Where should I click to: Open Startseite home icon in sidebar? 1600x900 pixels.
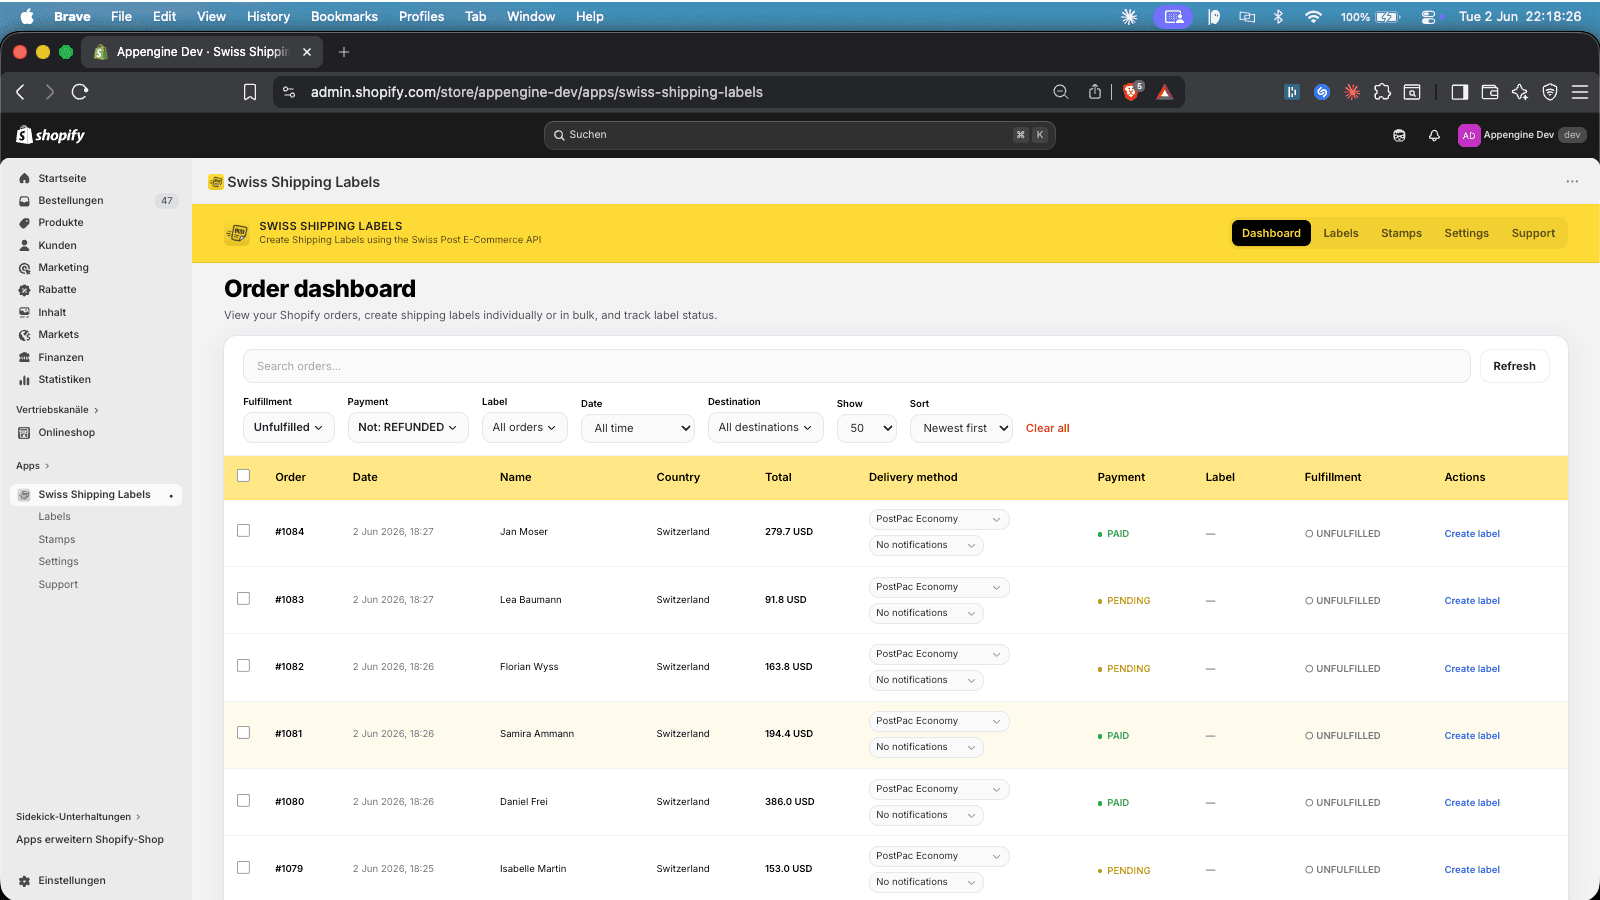pyautogui.click(x=24, y=178)
